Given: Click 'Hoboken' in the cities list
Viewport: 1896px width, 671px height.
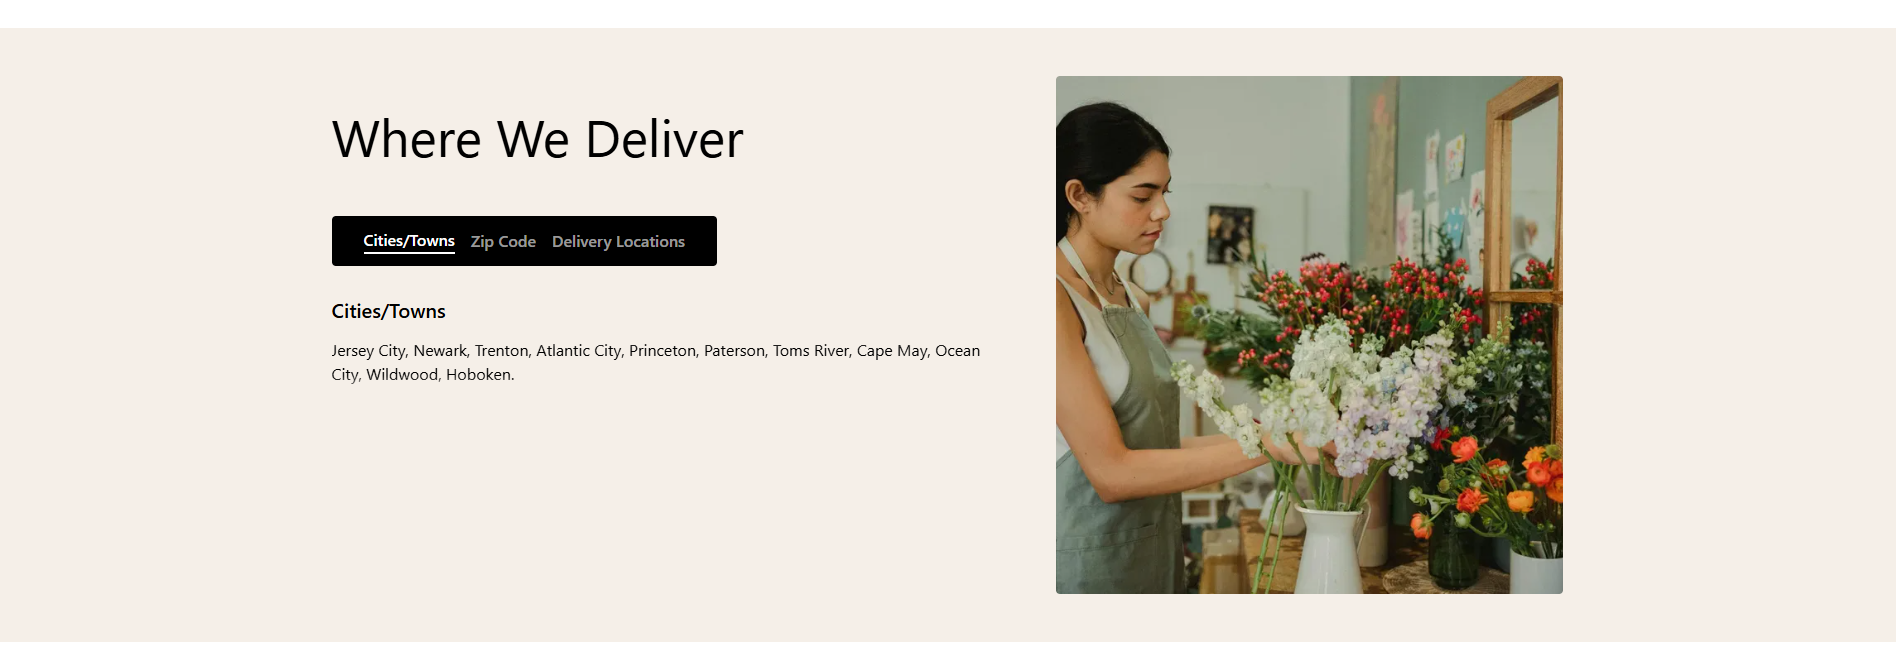Looking at the screenshot, I should pos(478,375).
